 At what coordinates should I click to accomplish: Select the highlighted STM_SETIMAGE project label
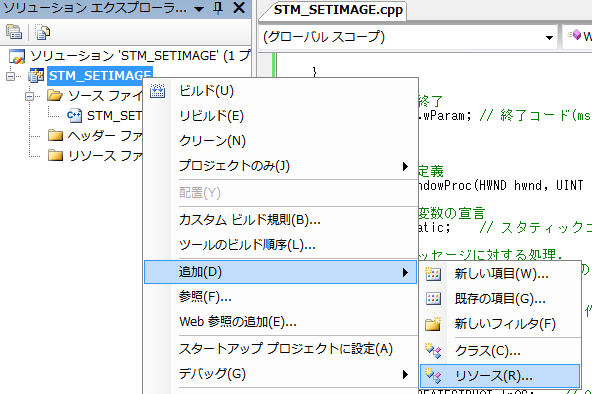click(x=100, y=75)
